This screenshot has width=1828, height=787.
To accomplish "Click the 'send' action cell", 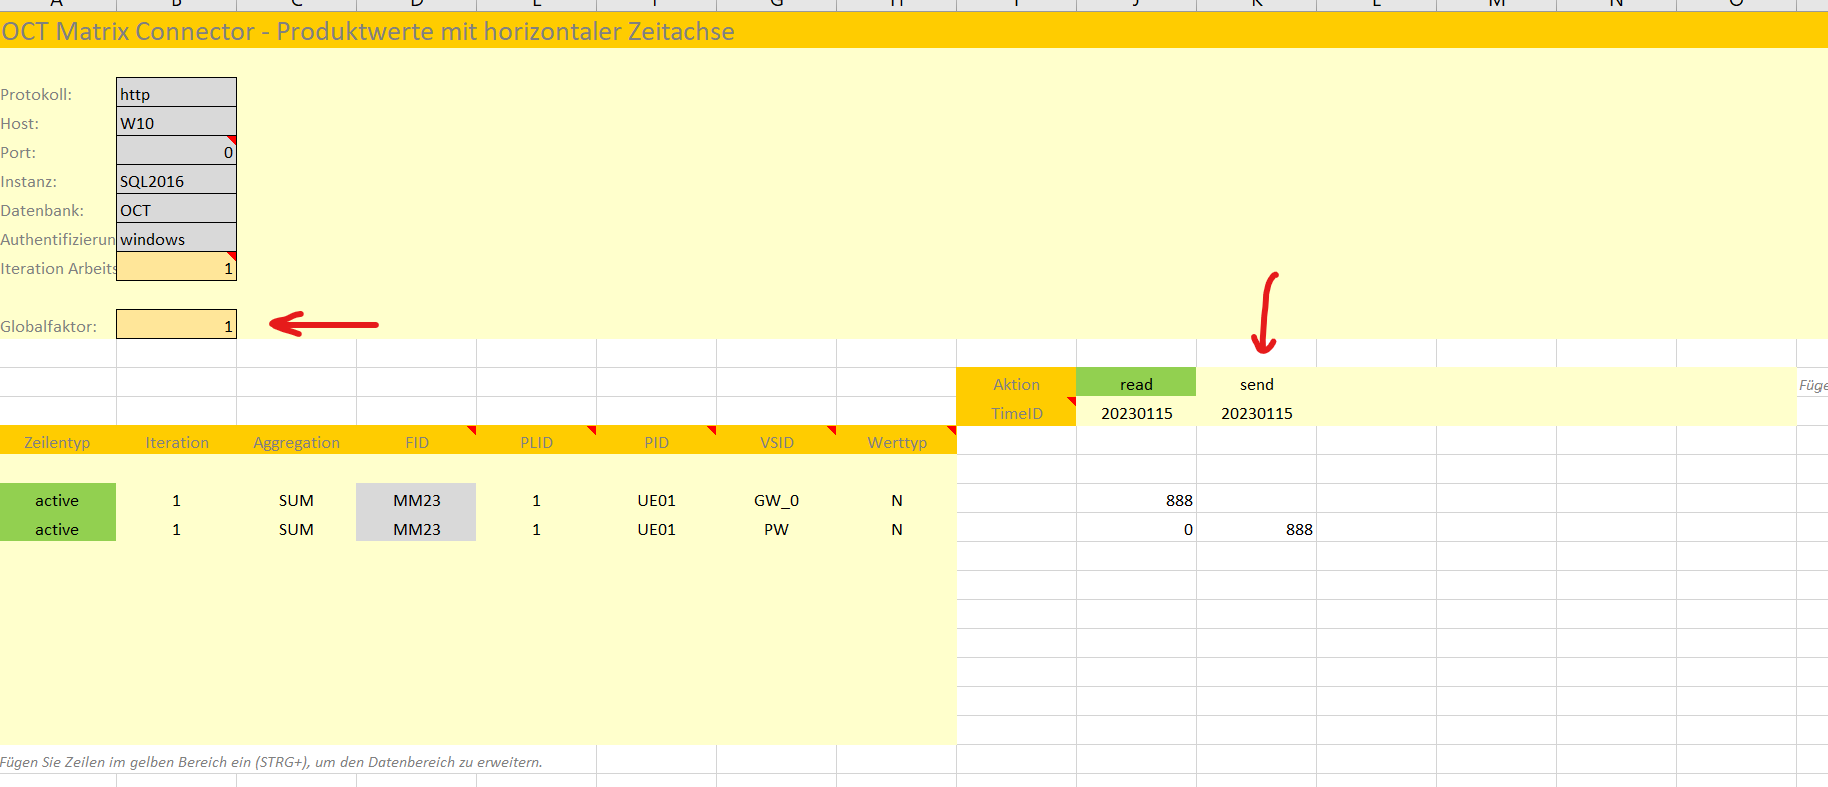I will [1256, 384].
